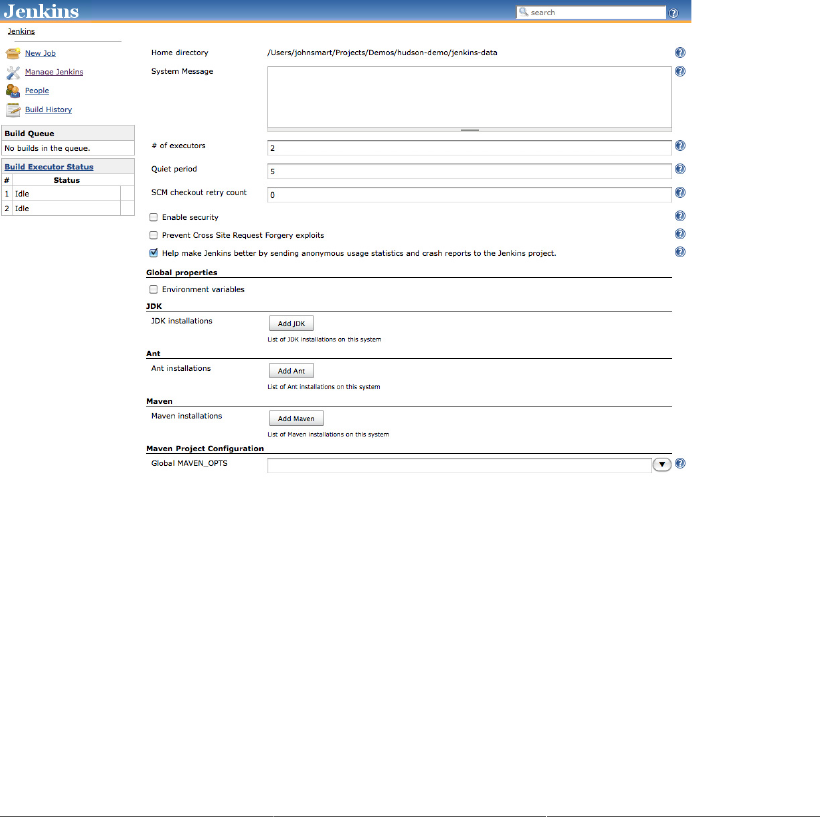Screen dimensions: 820x817
Task: Click 'List of Ant installations on this system'
Action: coord(324,387)
